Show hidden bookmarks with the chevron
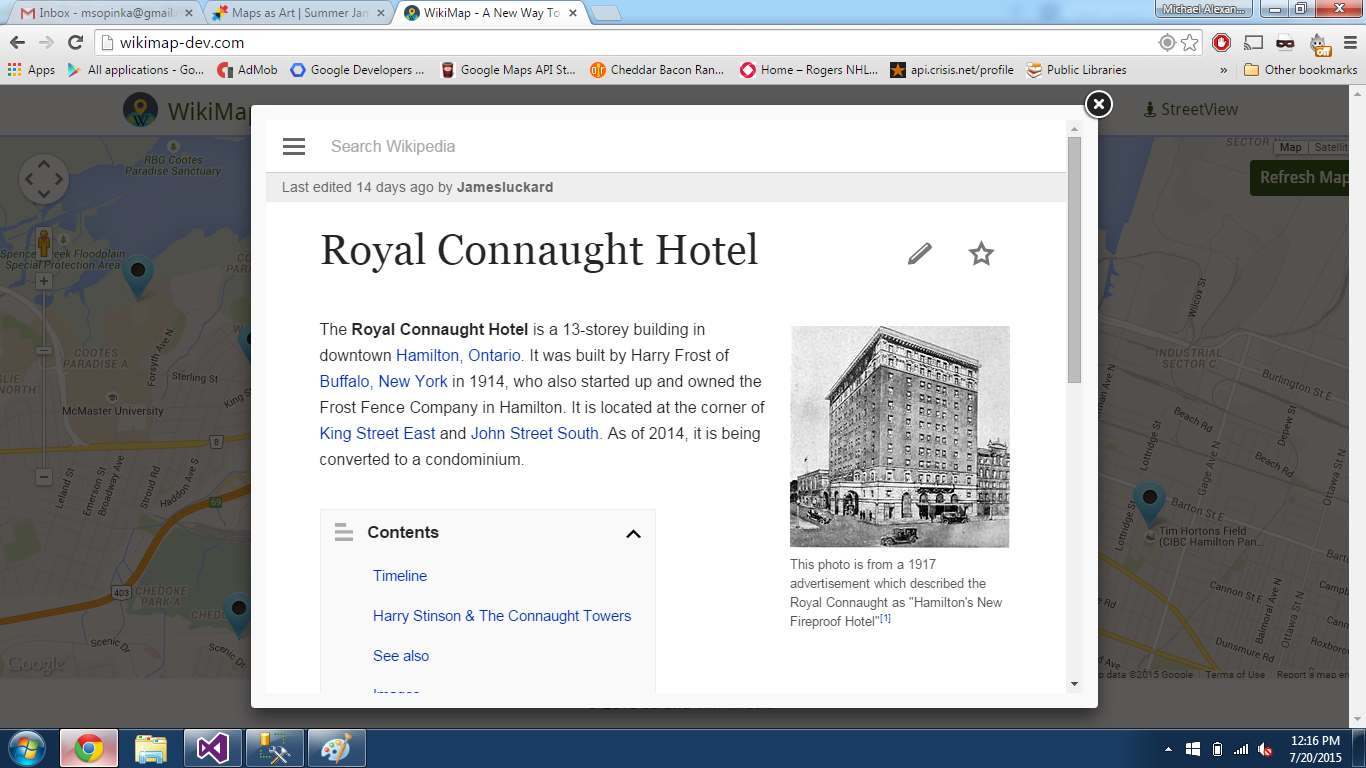1366x768 pixels. [x=1224, y=70]
